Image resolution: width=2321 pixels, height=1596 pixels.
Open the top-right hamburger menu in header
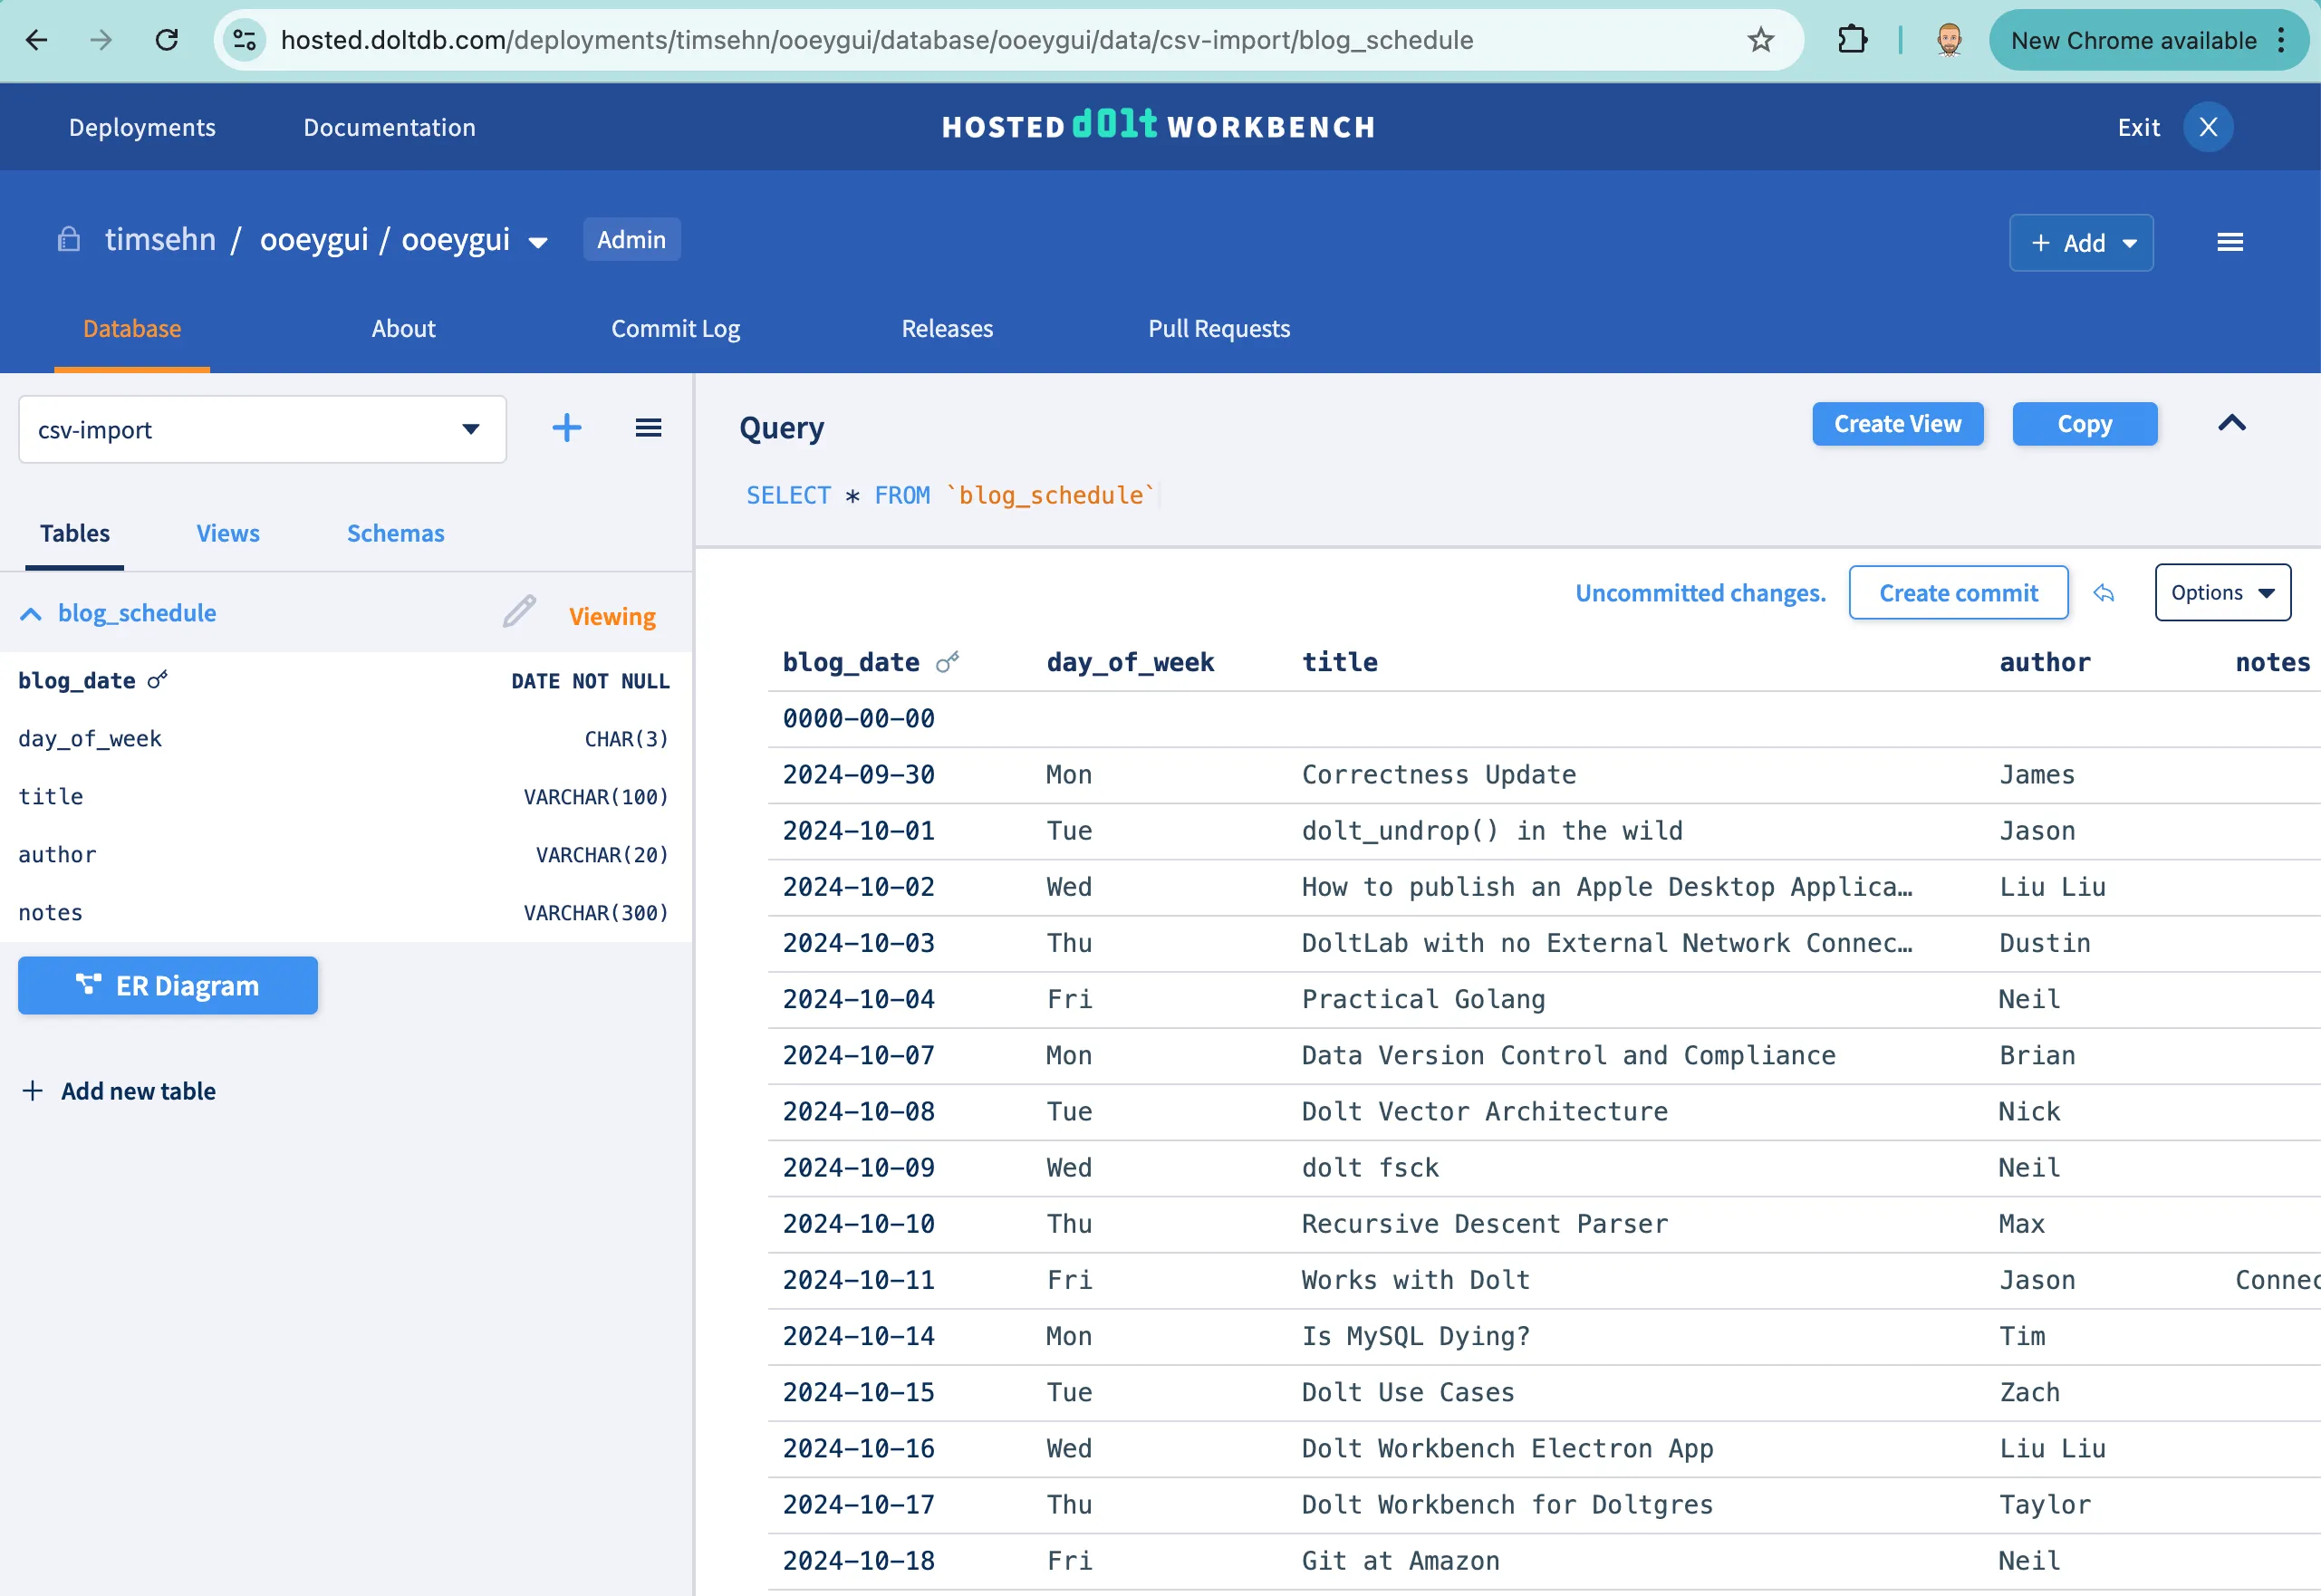pos(2229,242)
